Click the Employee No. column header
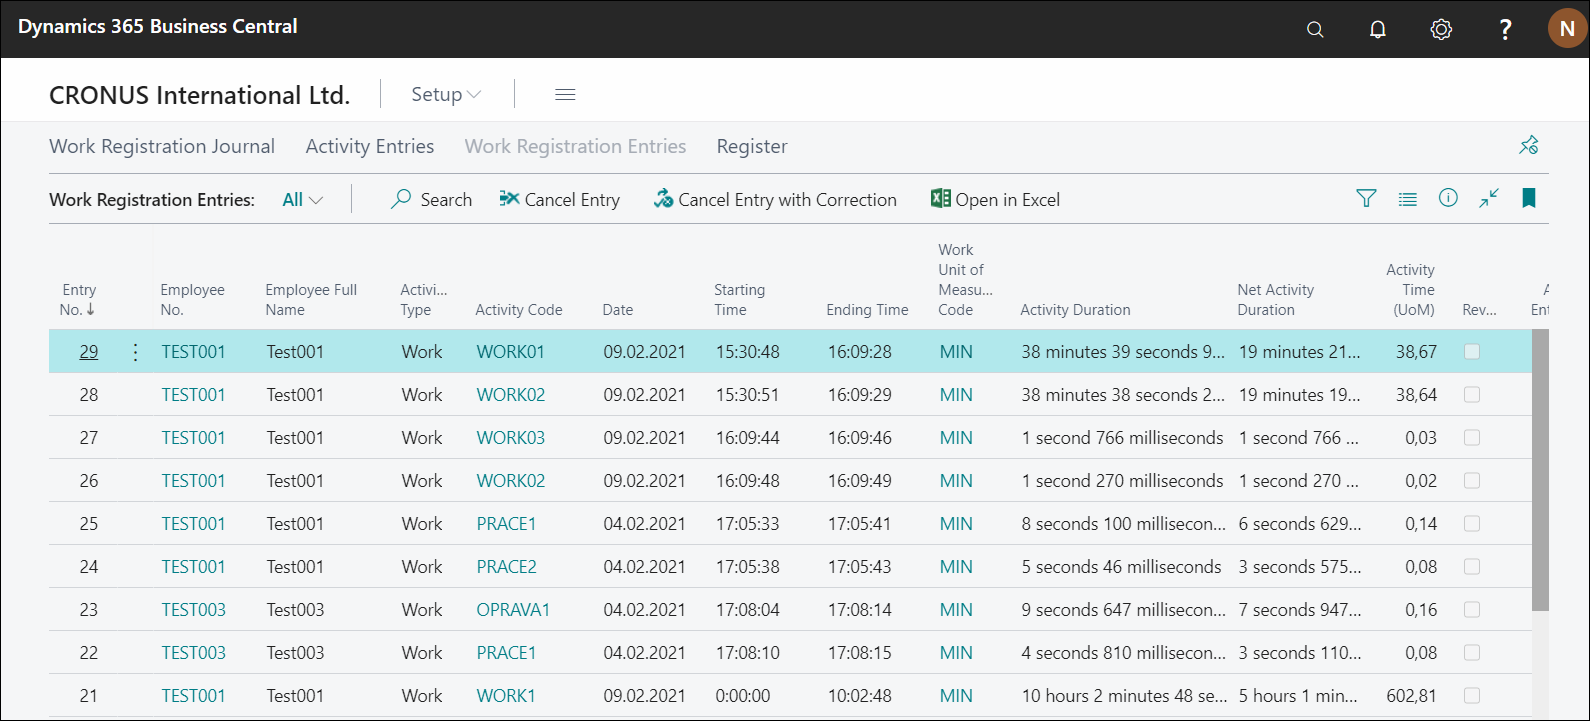Viewport: 1590px width, 721px height. click(192, 300)
